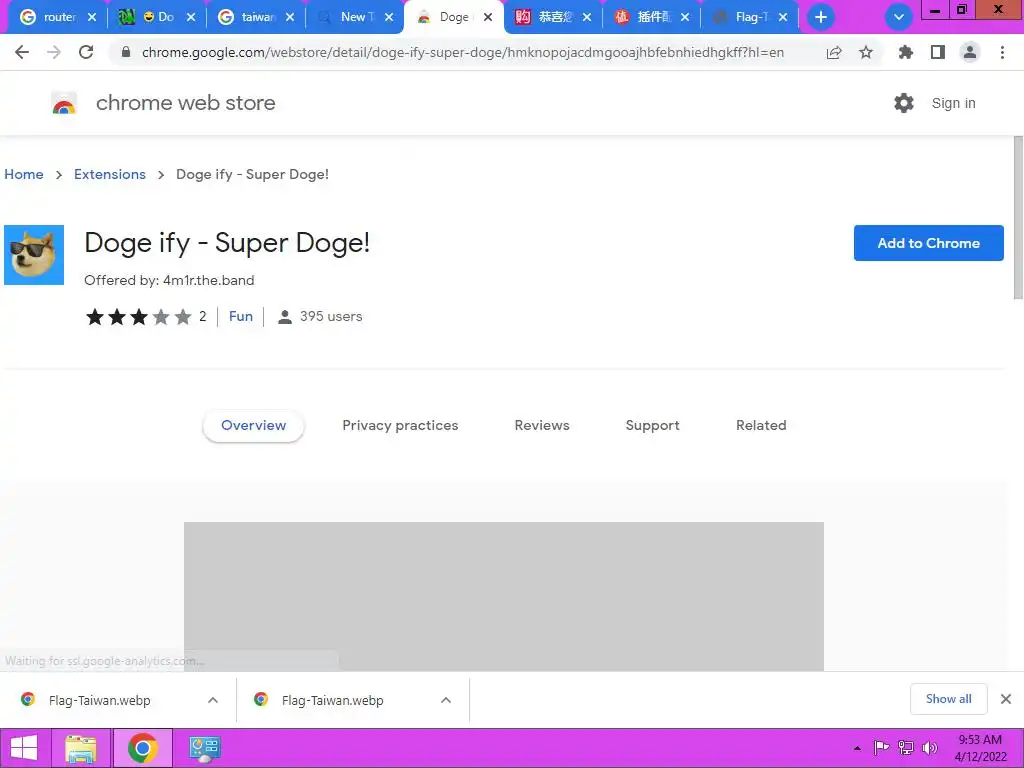The width and height of the screenshot is (1024, 768).
Task: Close the 'taiwan' tab
Action: (290, 17)
